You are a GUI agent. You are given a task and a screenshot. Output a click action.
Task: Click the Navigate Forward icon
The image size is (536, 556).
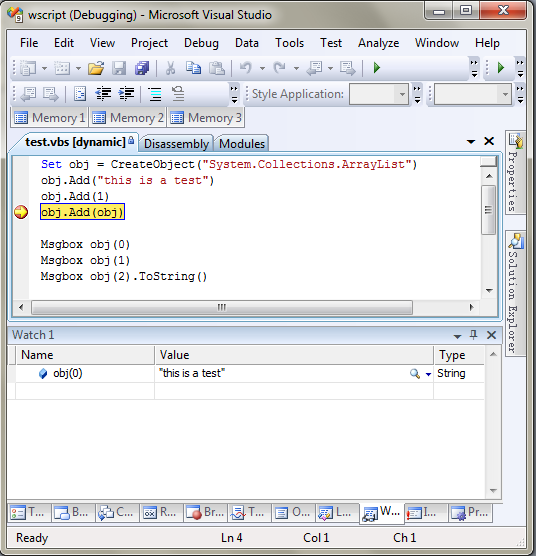click(347, 68)
